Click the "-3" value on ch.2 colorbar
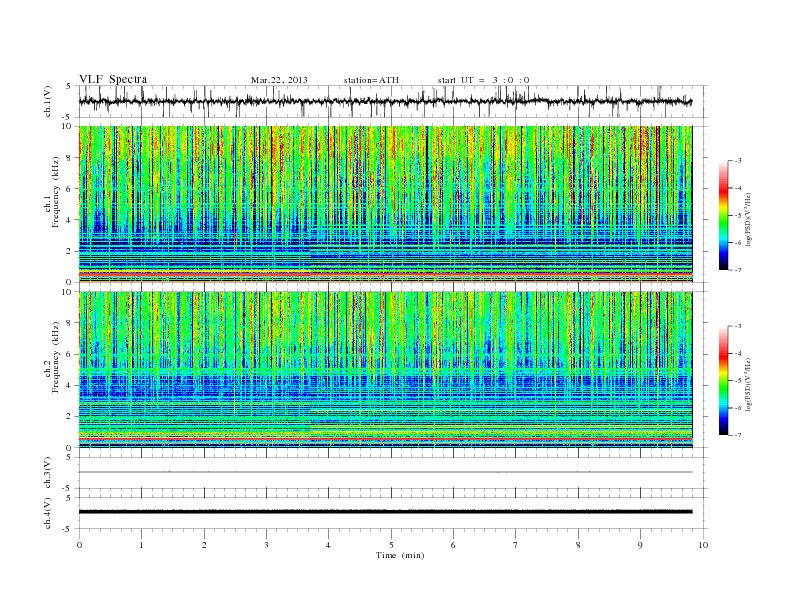Viewport: 792px width, 612px height. tap(738, 326)
